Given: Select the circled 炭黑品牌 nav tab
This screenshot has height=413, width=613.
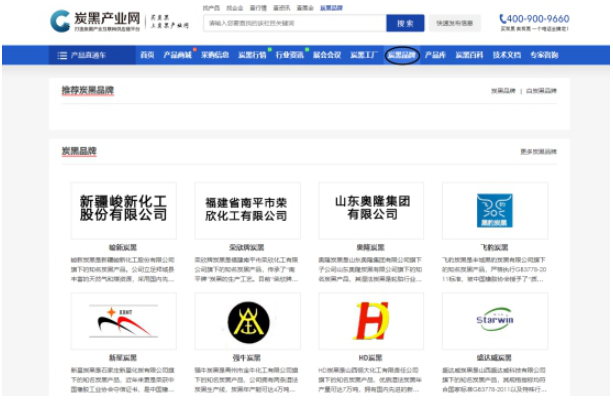Looking at the screenshot, I should (402, 55).
